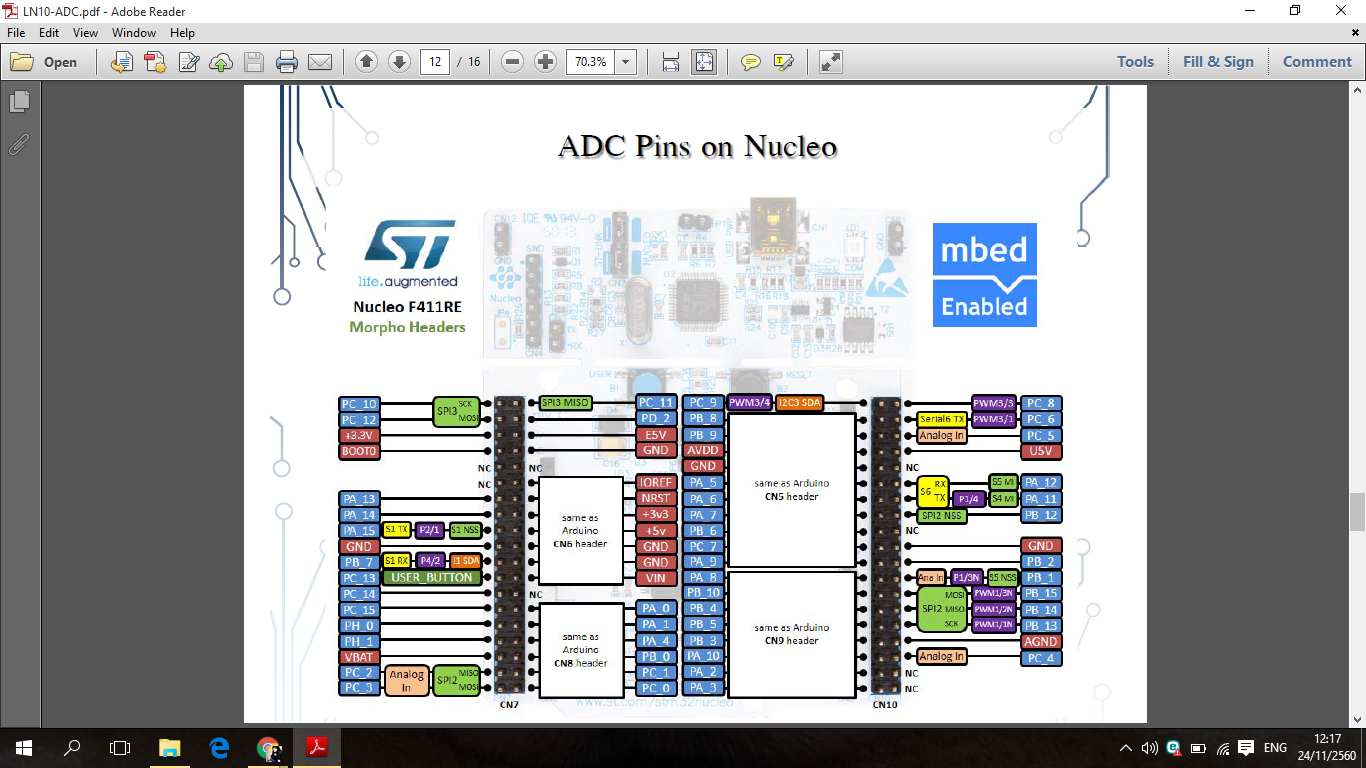Image resolution: width=1366 pixels, height=768 pixels.
Task: Open page thumbnails side panel
Action: (x=19, y=102)
